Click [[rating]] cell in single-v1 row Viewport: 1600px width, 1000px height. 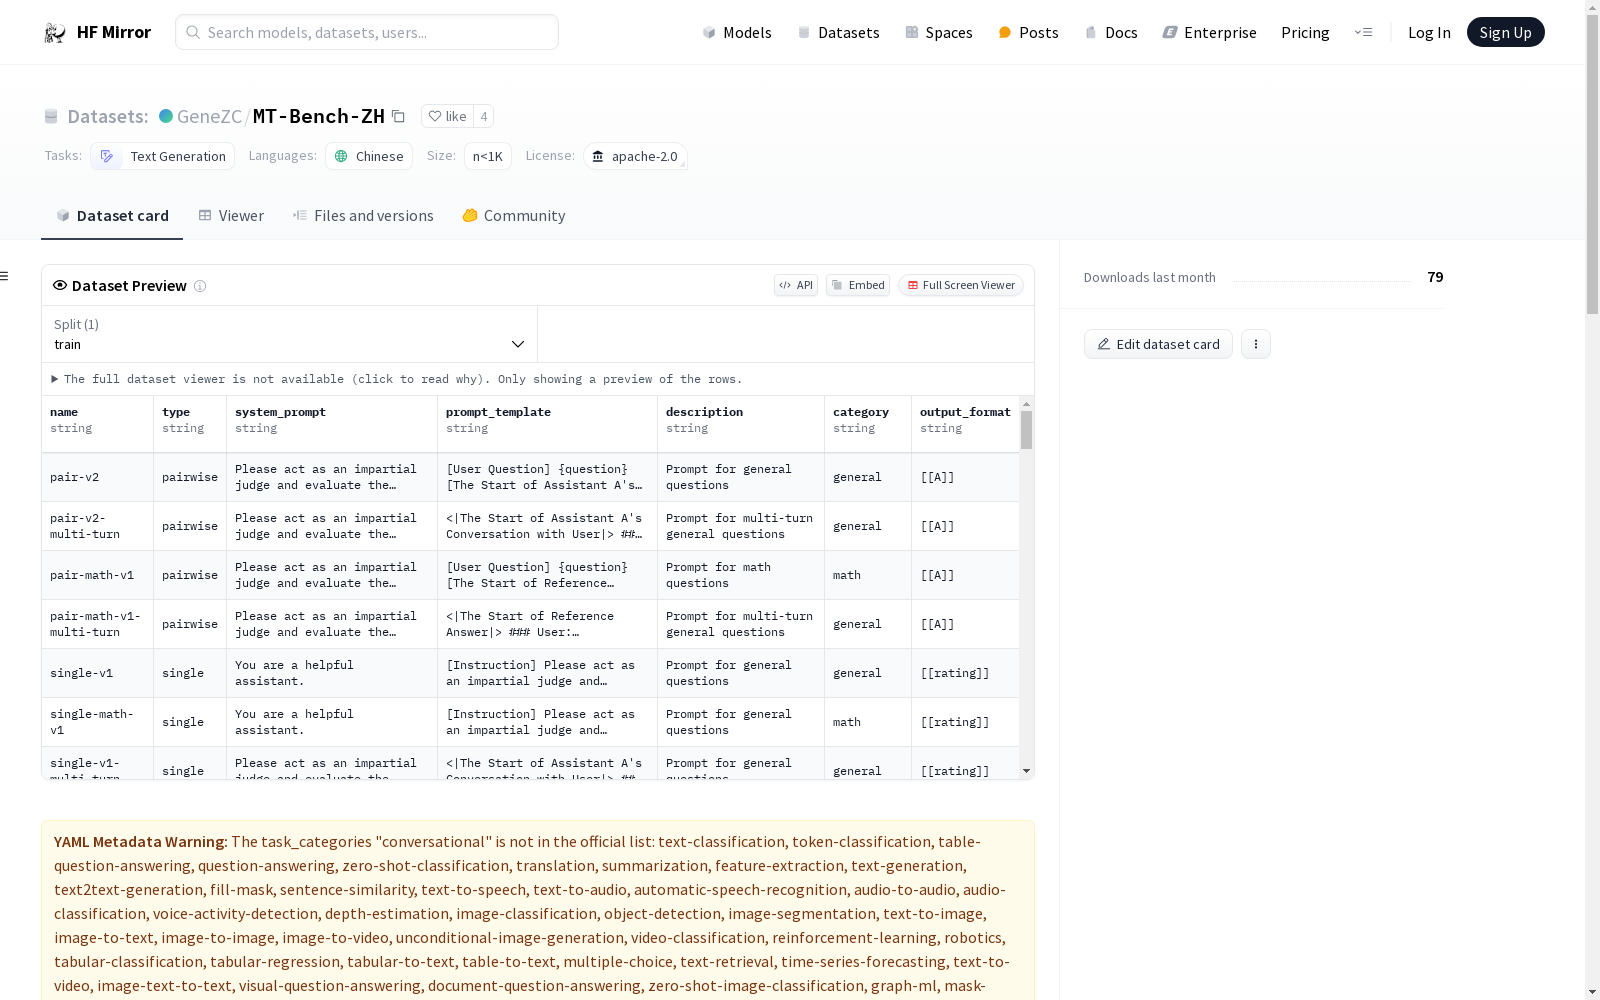[965, 673]
